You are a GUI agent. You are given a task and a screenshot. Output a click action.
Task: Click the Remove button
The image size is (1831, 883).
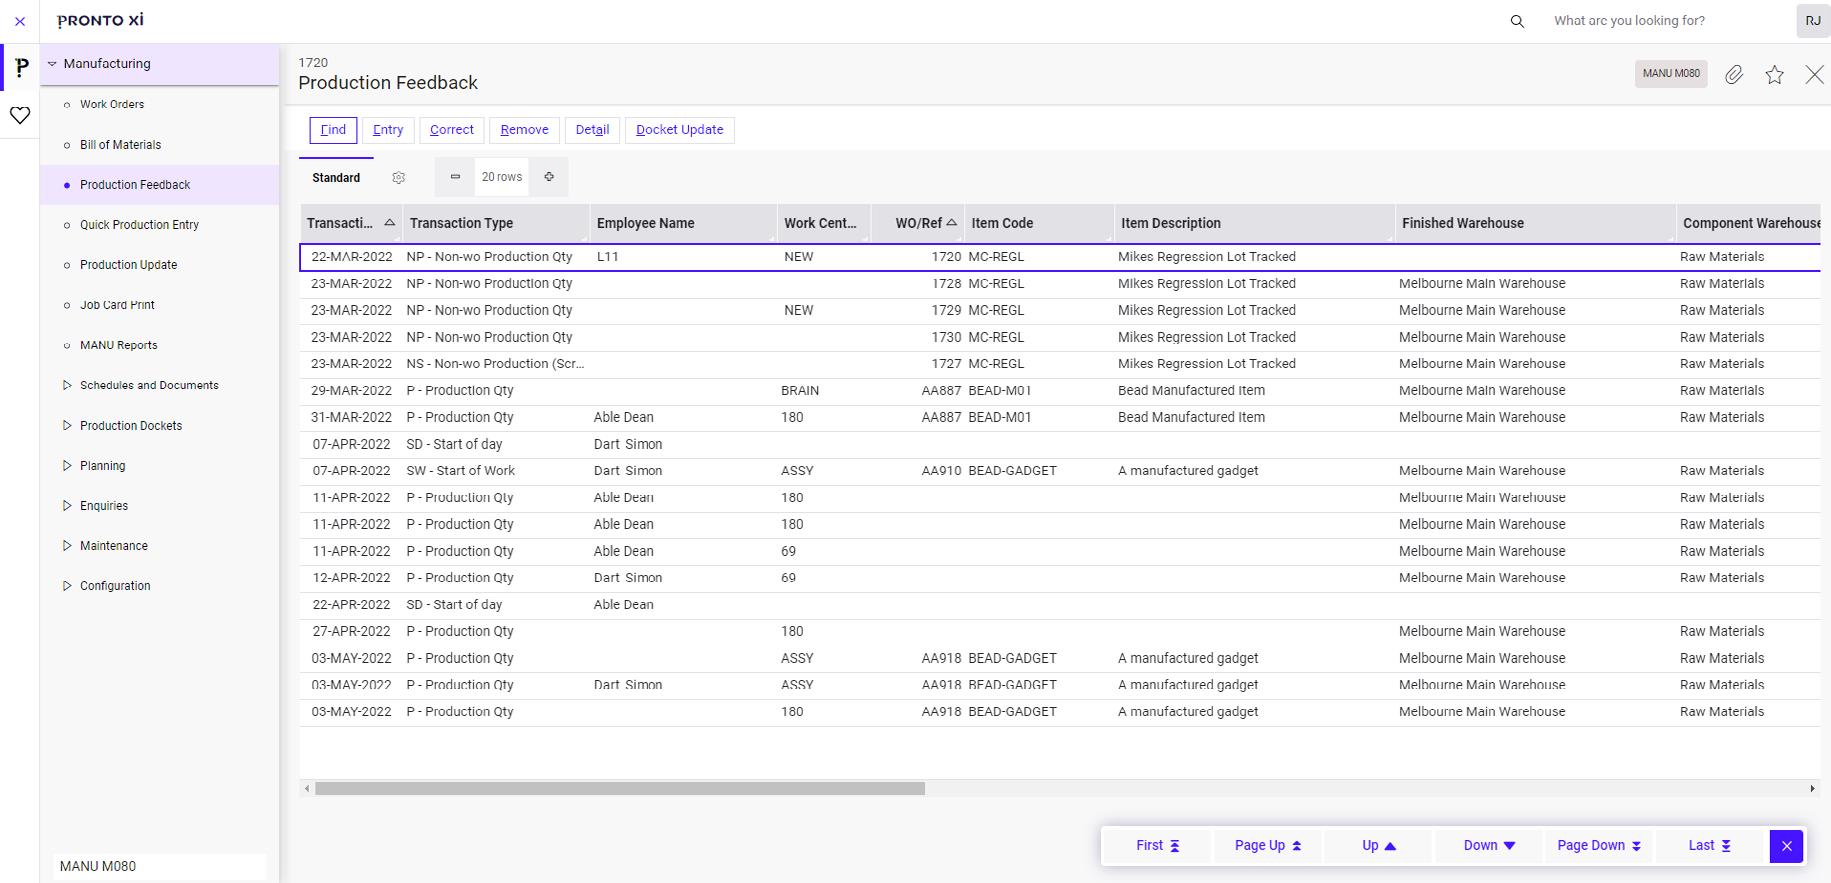tap(524, 130)
